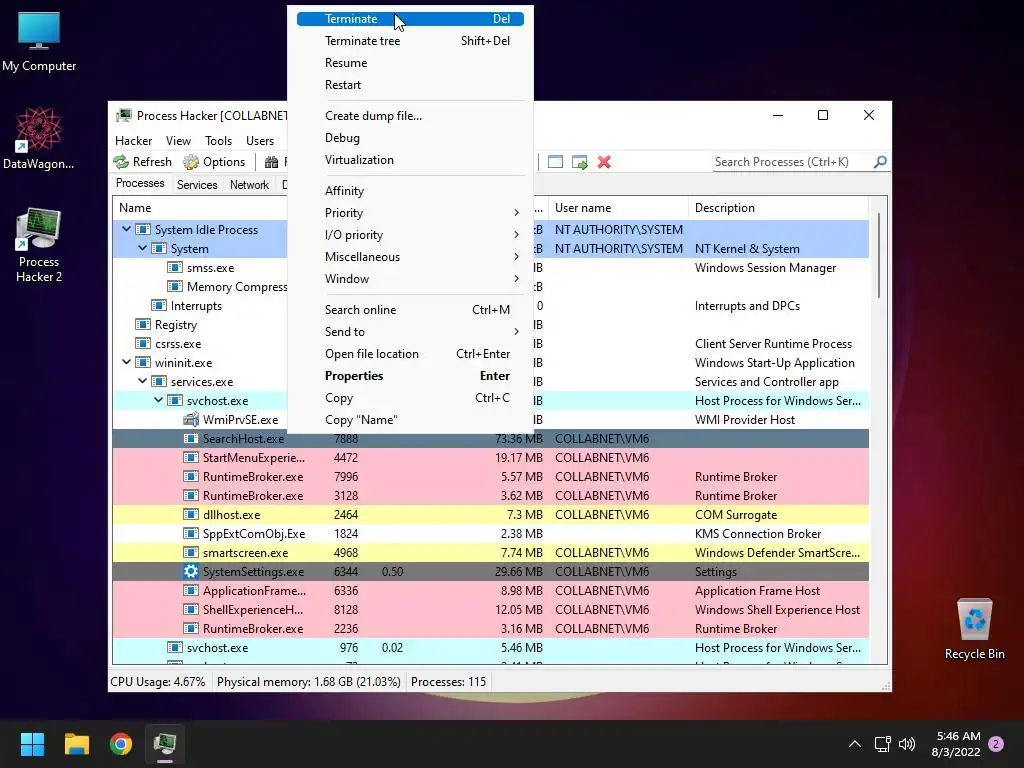Collapse the wininit.exe tree node

(126, 362)
